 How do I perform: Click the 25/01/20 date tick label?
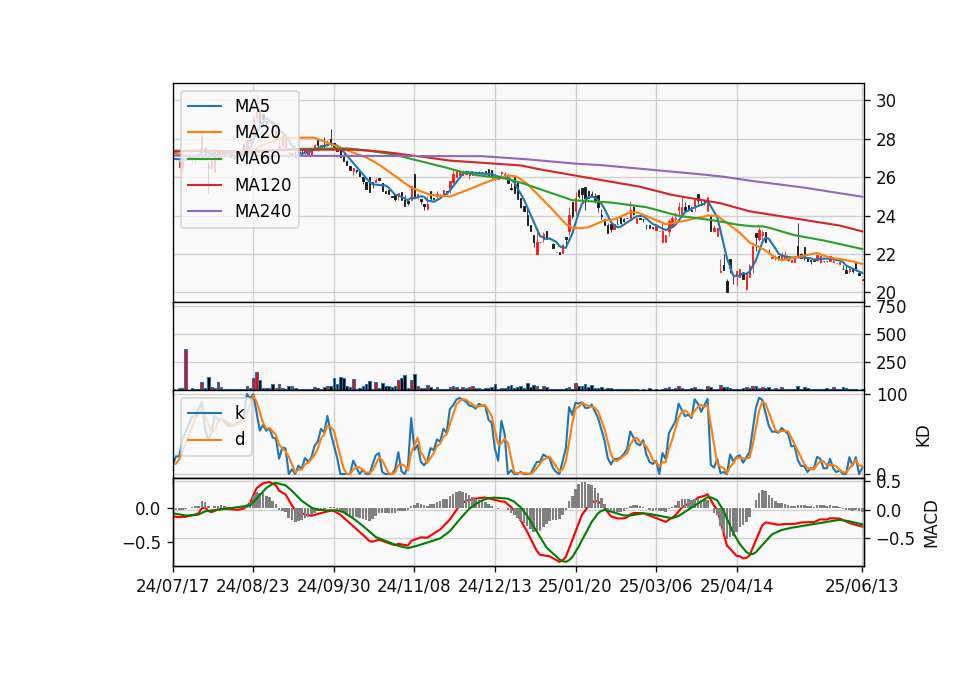[575, 586]
